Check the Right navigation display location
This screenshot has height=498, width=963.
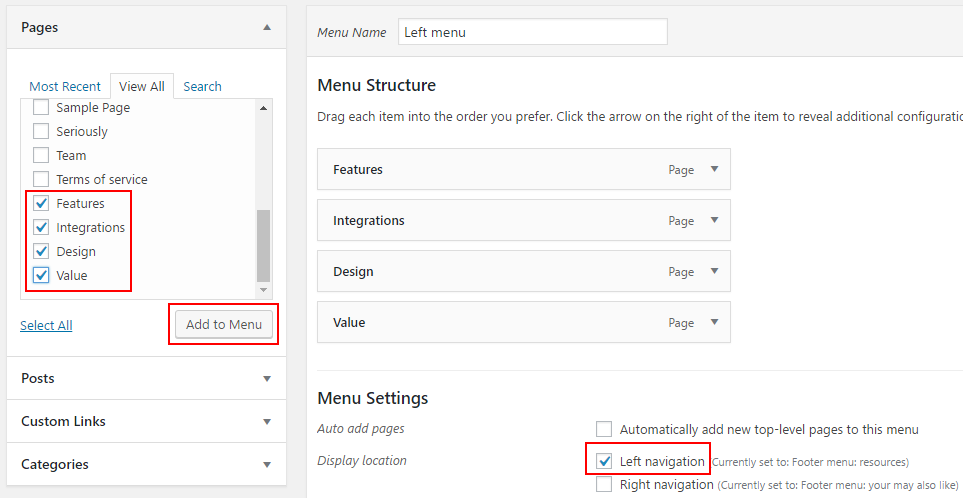click(x=604, y=484)
